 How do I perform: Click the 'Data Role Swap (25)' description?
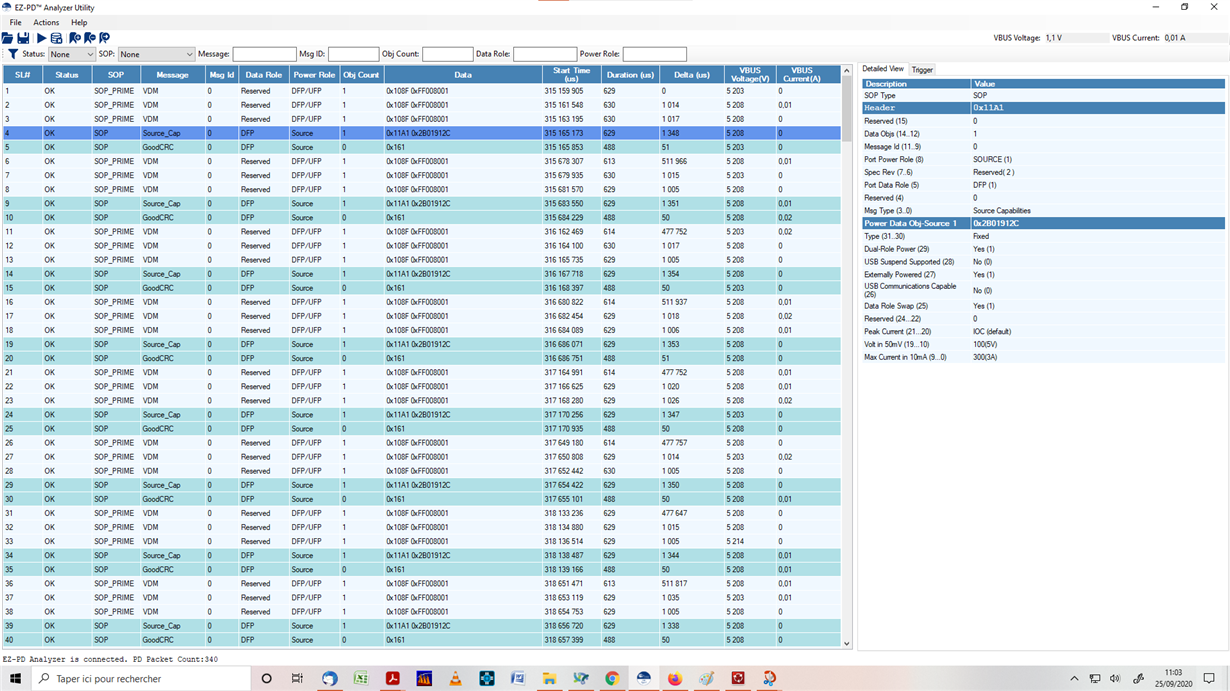click(896, 306)
